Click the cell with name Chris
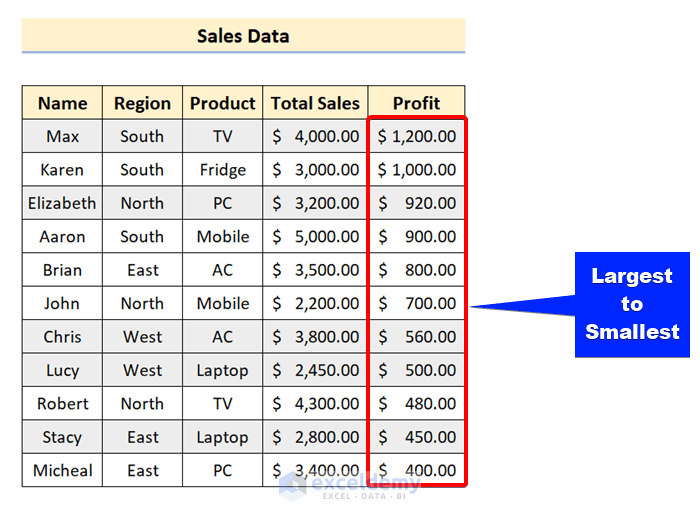 tap(62, 337)
